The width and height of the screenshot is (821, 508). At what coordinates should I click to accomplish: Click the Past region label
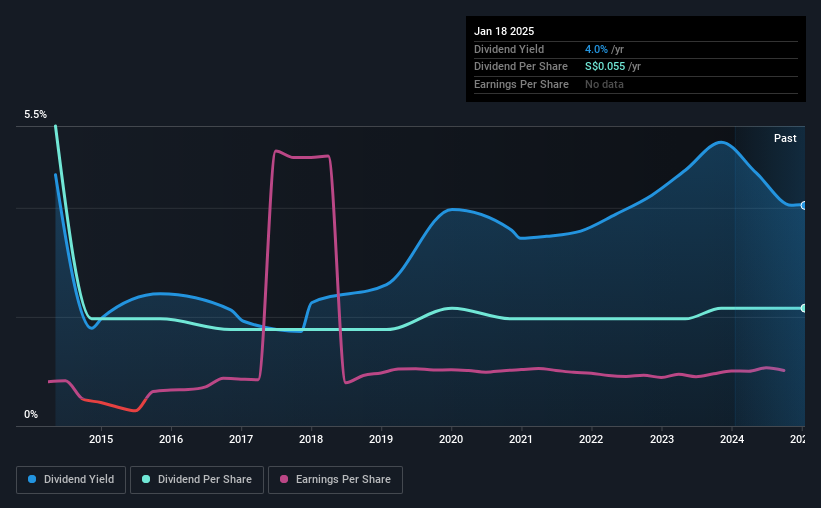pos(785,138)
